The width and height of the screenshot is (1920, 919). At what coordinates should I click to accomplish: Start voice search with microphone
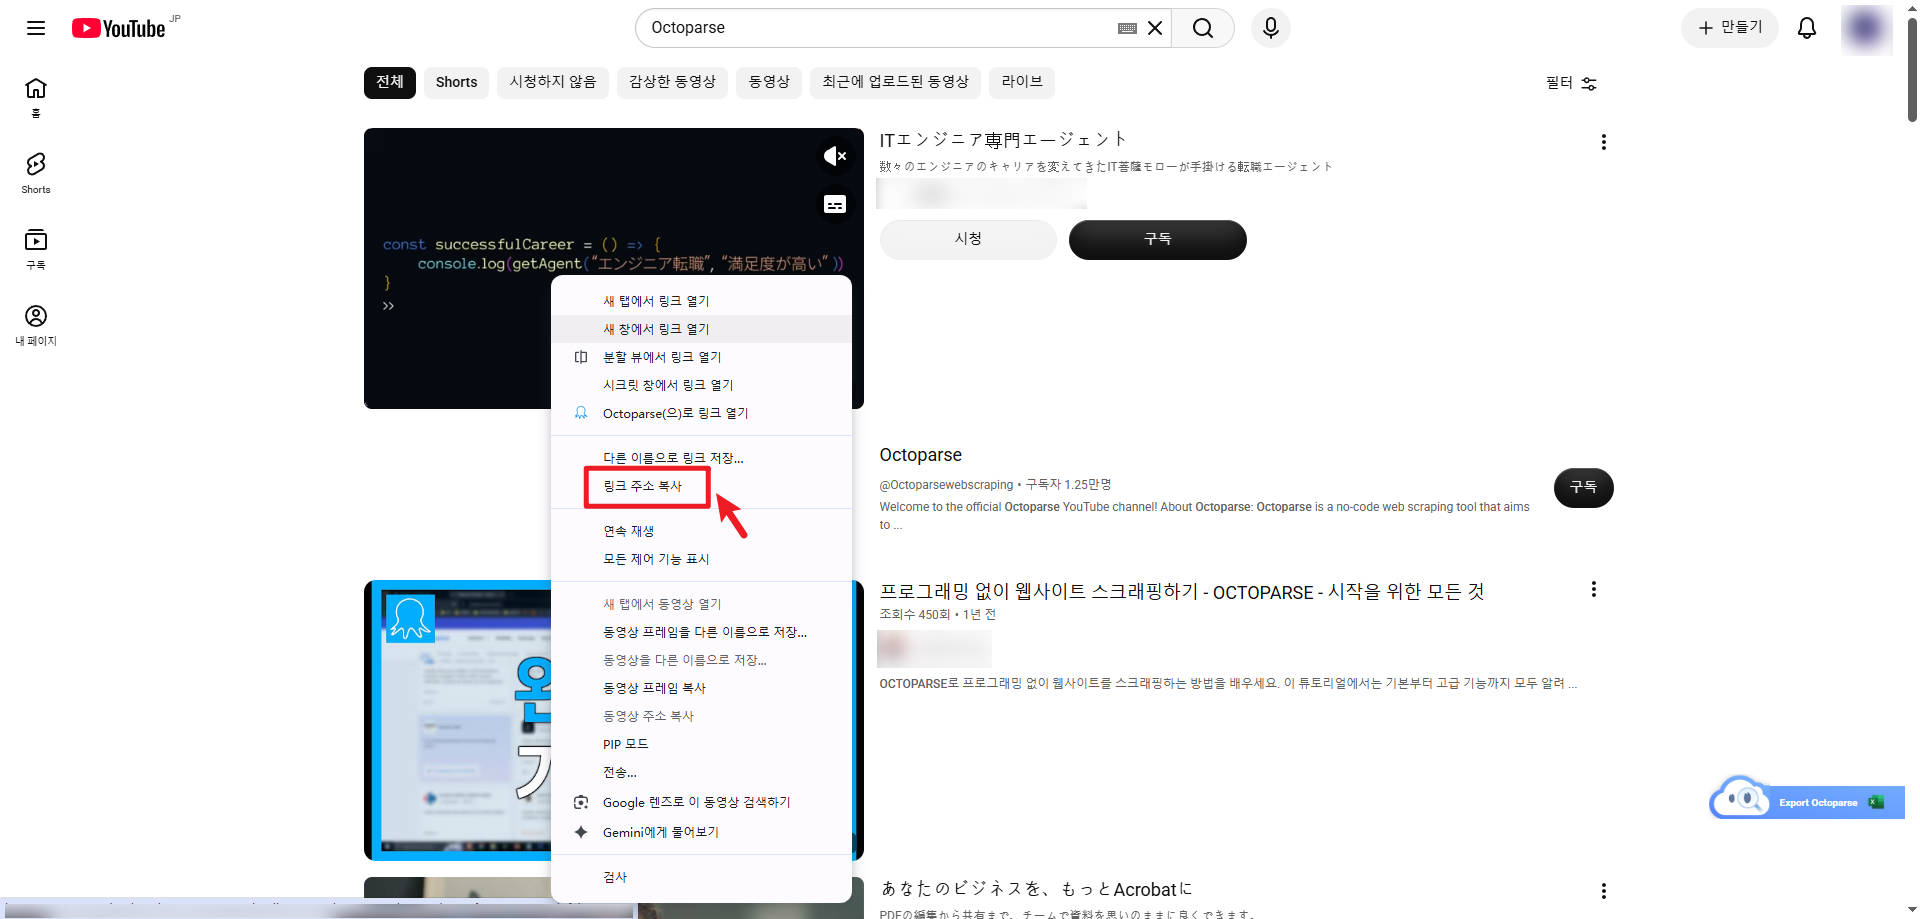[x=1271, y=28]
